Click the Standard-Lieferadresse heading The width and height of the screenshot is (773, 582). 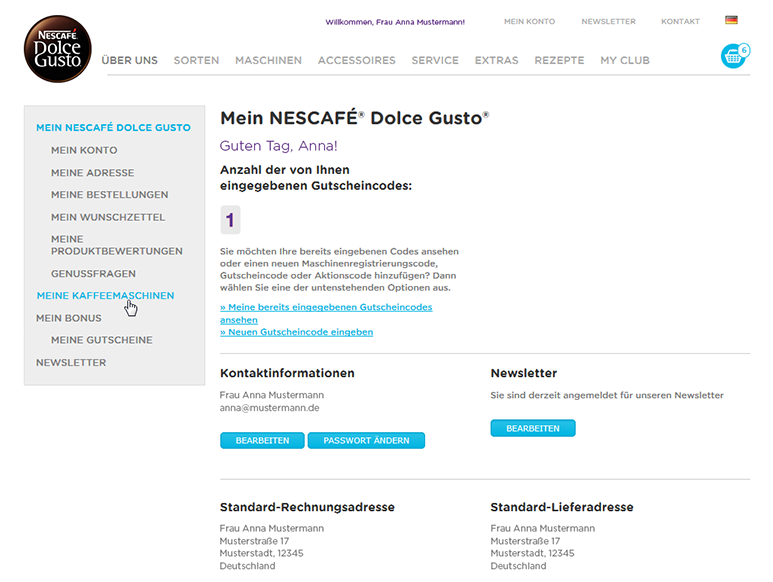(x=562, y=507)
